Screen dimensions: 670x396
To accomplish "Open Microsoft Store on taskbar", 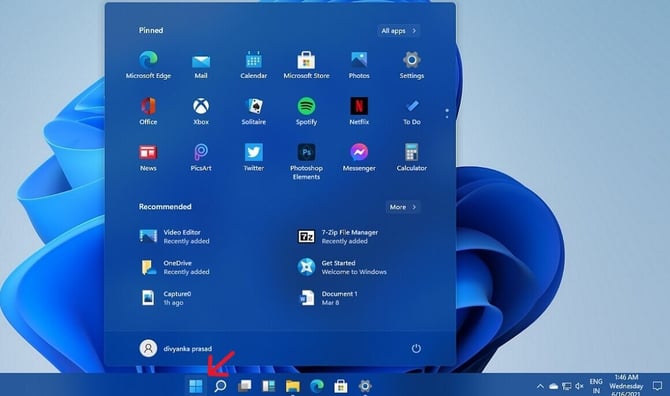I will coord(341,386).
